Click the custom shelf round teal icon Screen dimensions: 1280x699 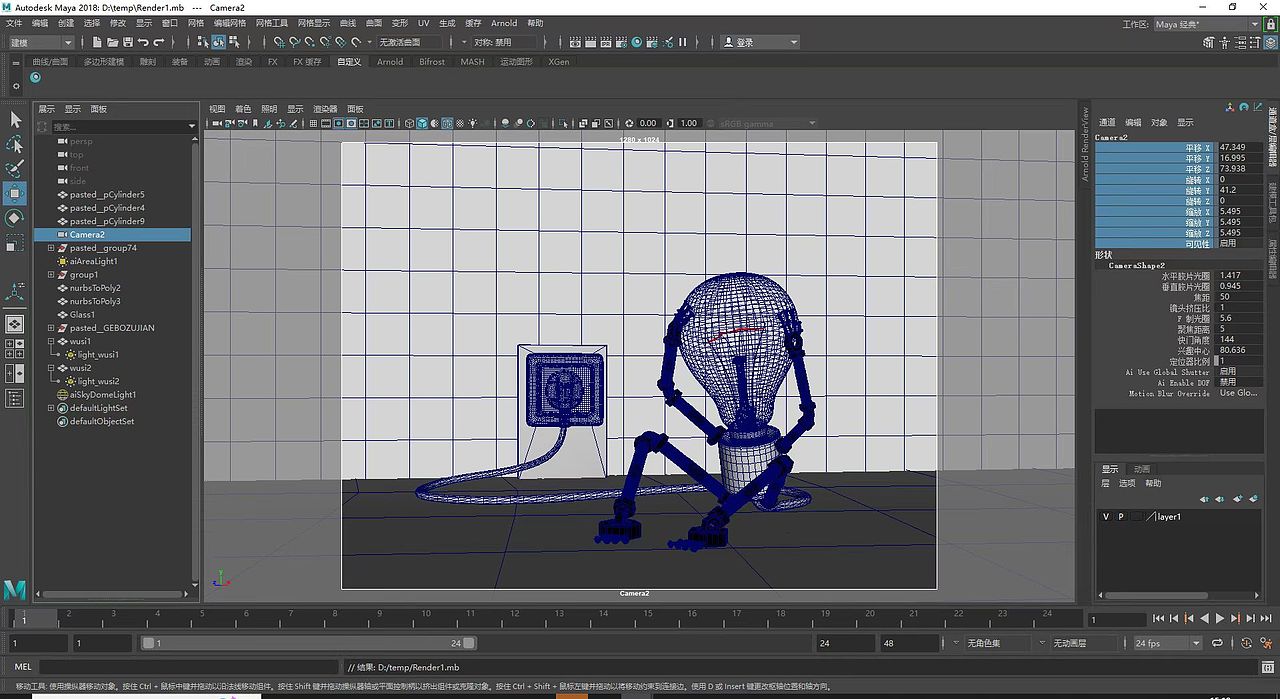tap(35, 77)
